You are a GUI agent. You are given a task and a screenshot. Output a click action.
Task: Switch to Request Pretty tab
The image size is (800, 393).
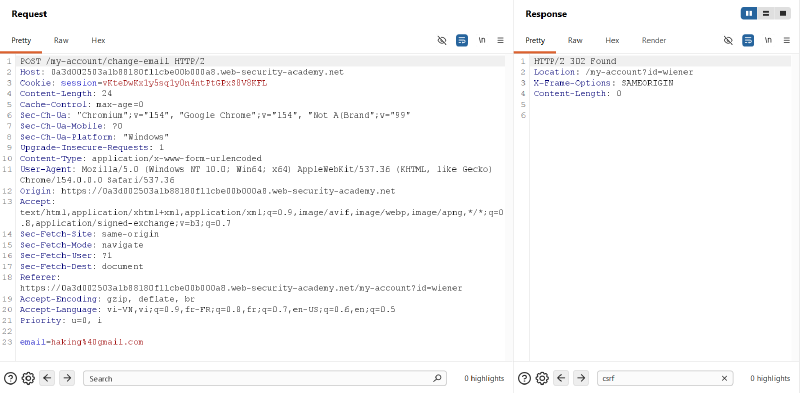pyautogui.click(x=21, y=40)
